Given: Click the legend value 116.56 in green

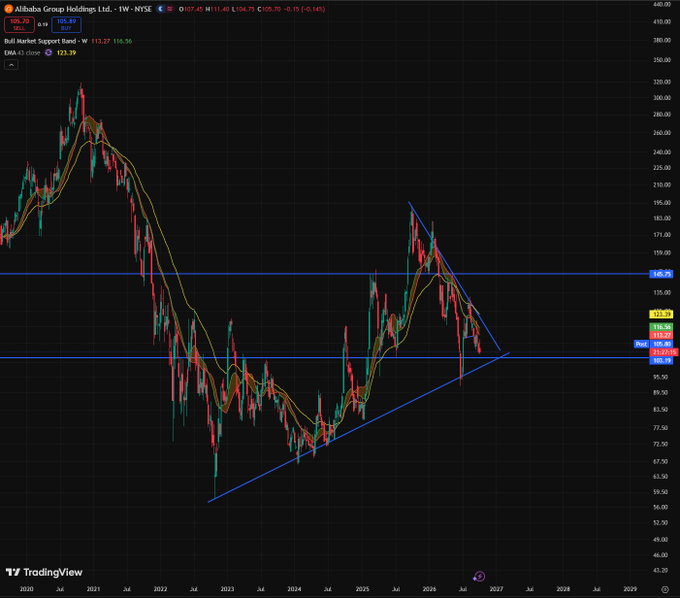Looking at the screenshot, I should (x=123, y=41).
